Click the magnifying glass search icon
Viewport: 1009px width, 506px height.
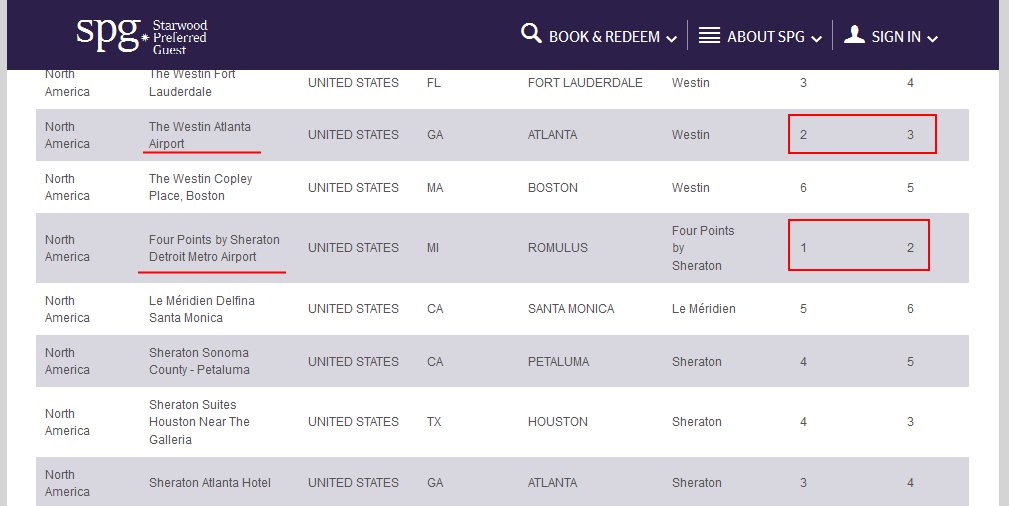[x=531, y=35]
